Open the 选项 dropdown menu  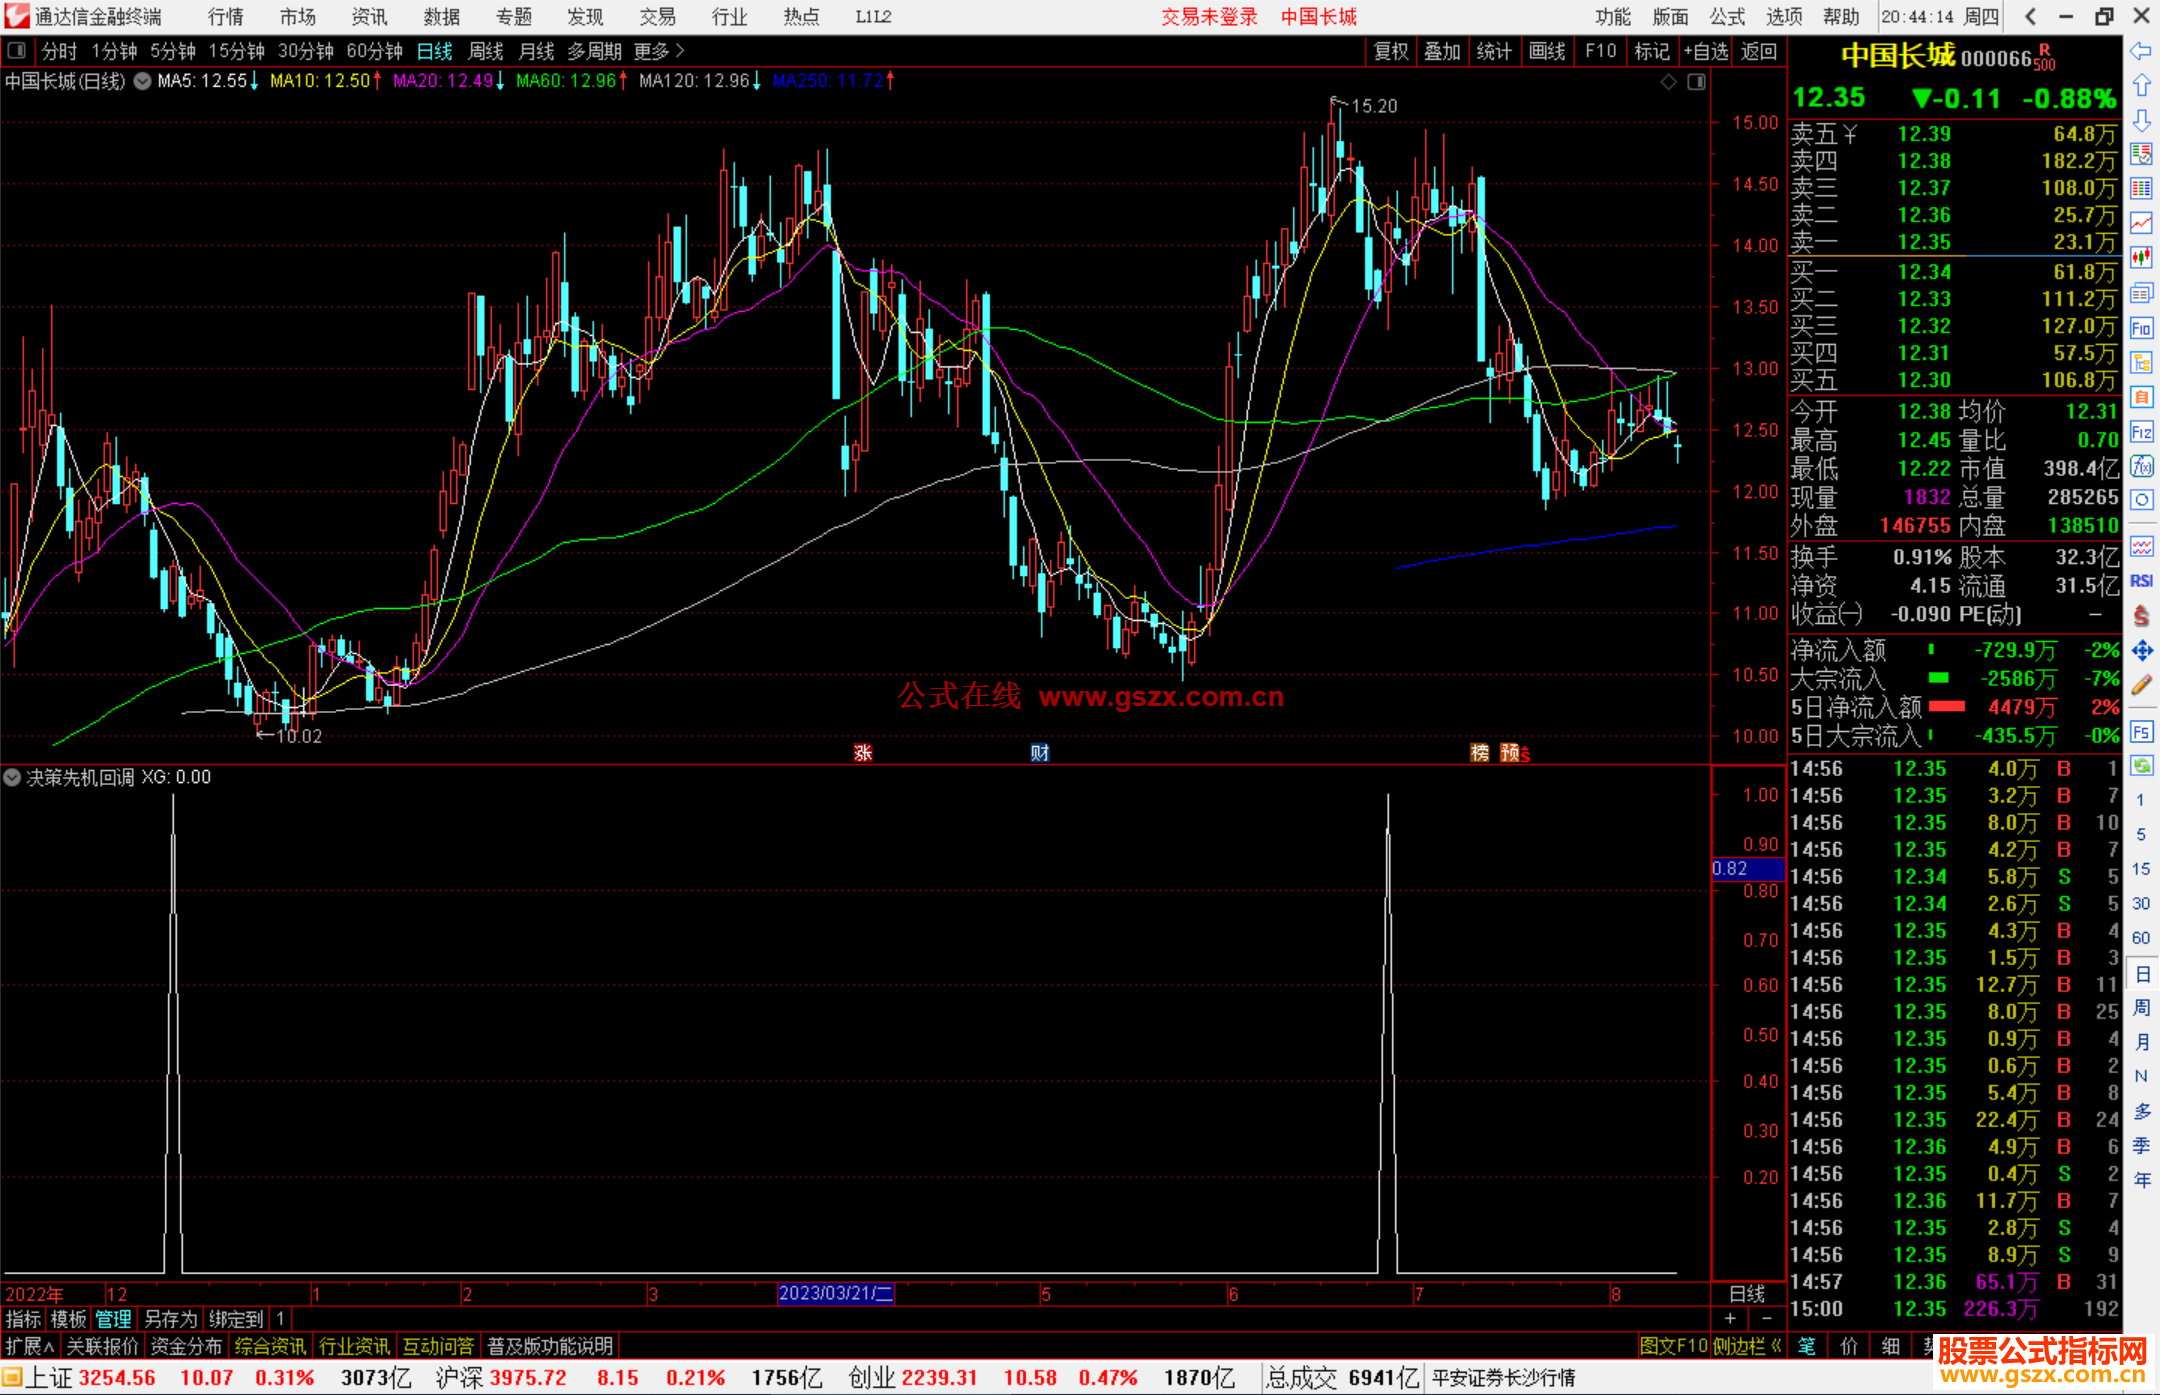(1784, 16)
